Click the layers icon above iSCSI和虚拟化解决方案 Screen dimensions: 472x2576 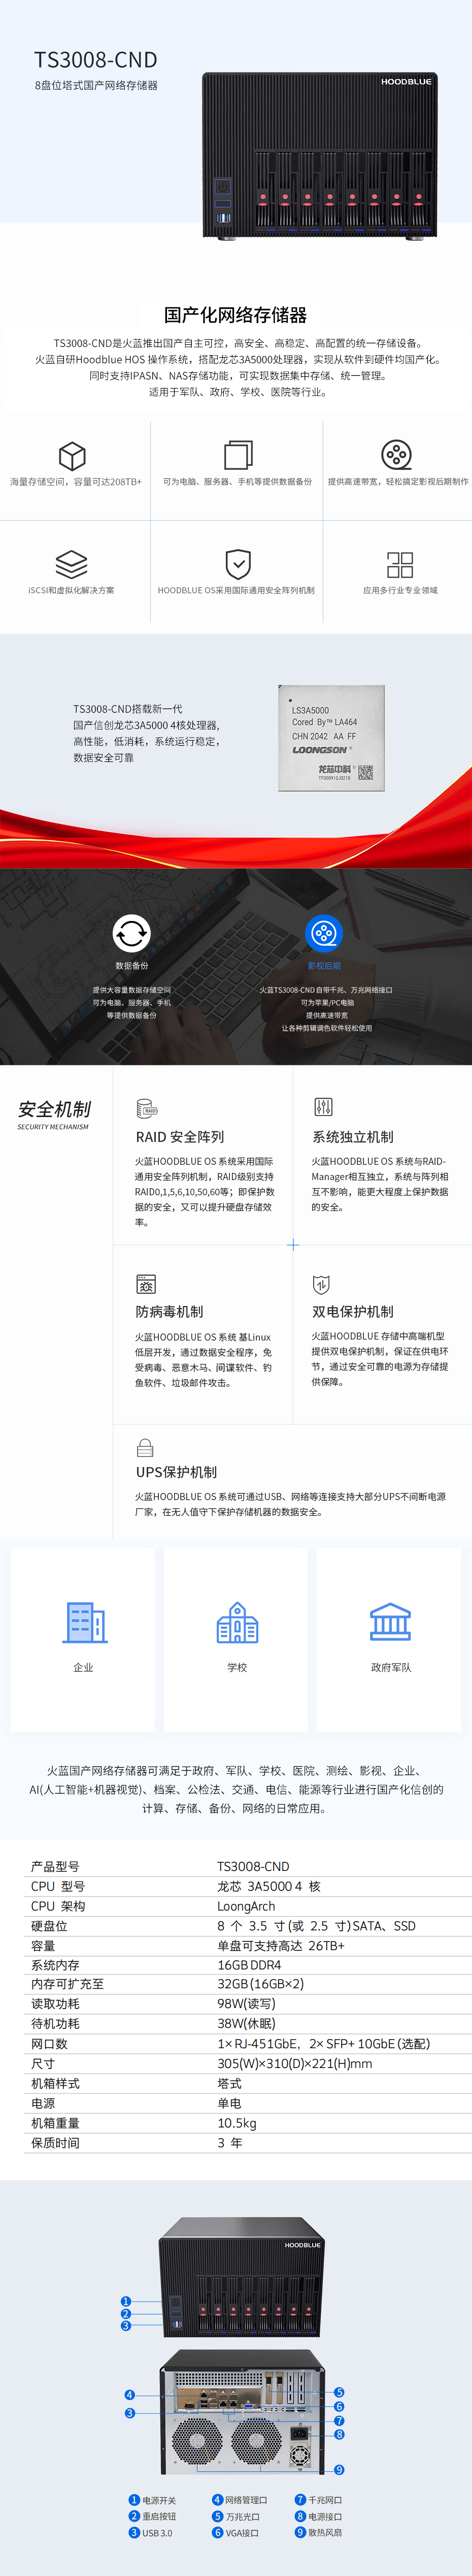tap(71, 564)
